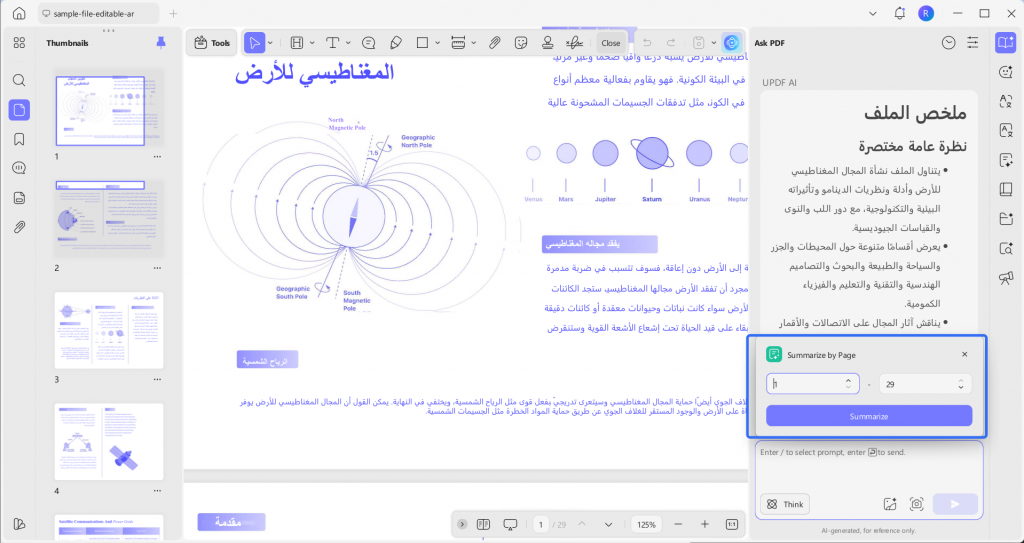Image resolution: width=1024 pixels, height=543 pixels.
Task: Expand the measure tool dropdown arrow
Action: pyautogui.click(x=473, y=43)
